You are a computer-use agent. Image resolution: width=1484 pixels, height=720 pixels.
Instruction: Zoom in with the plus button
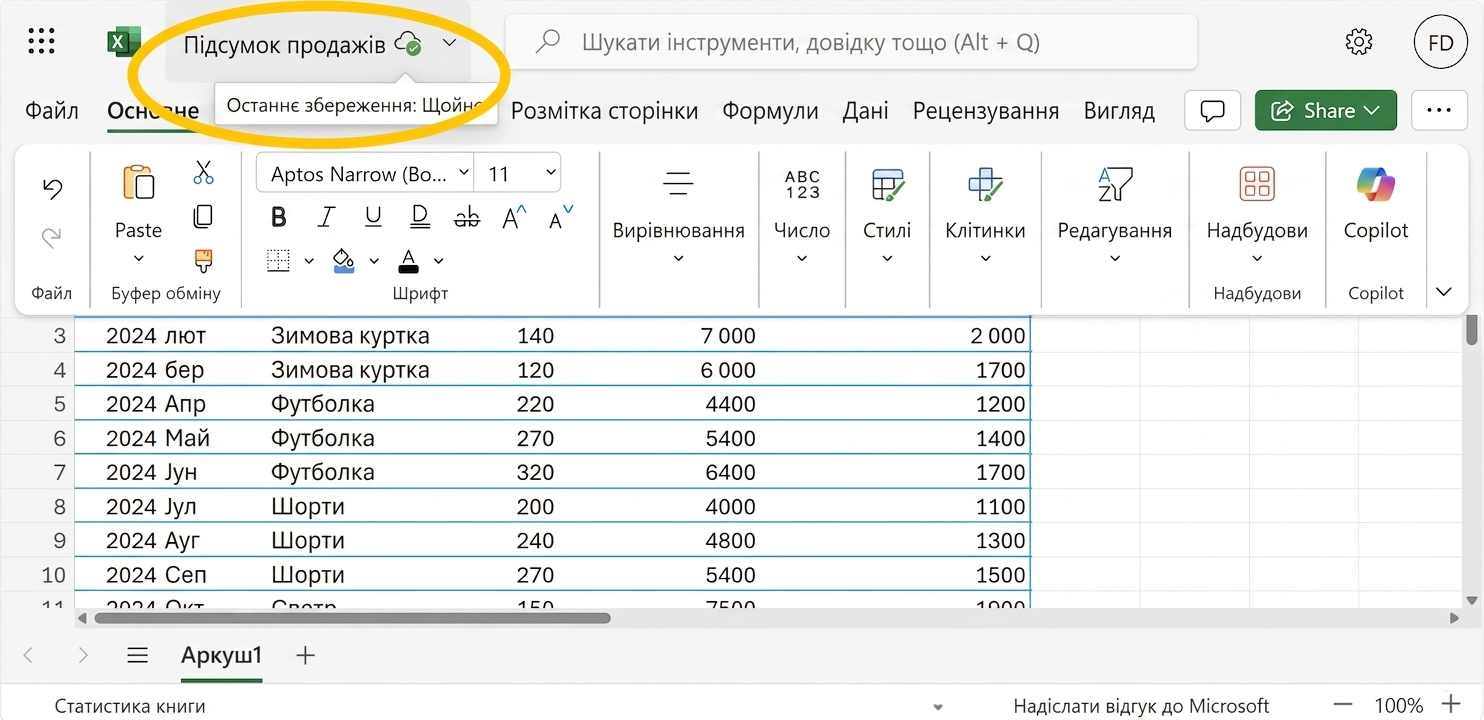click(1451, 705)
